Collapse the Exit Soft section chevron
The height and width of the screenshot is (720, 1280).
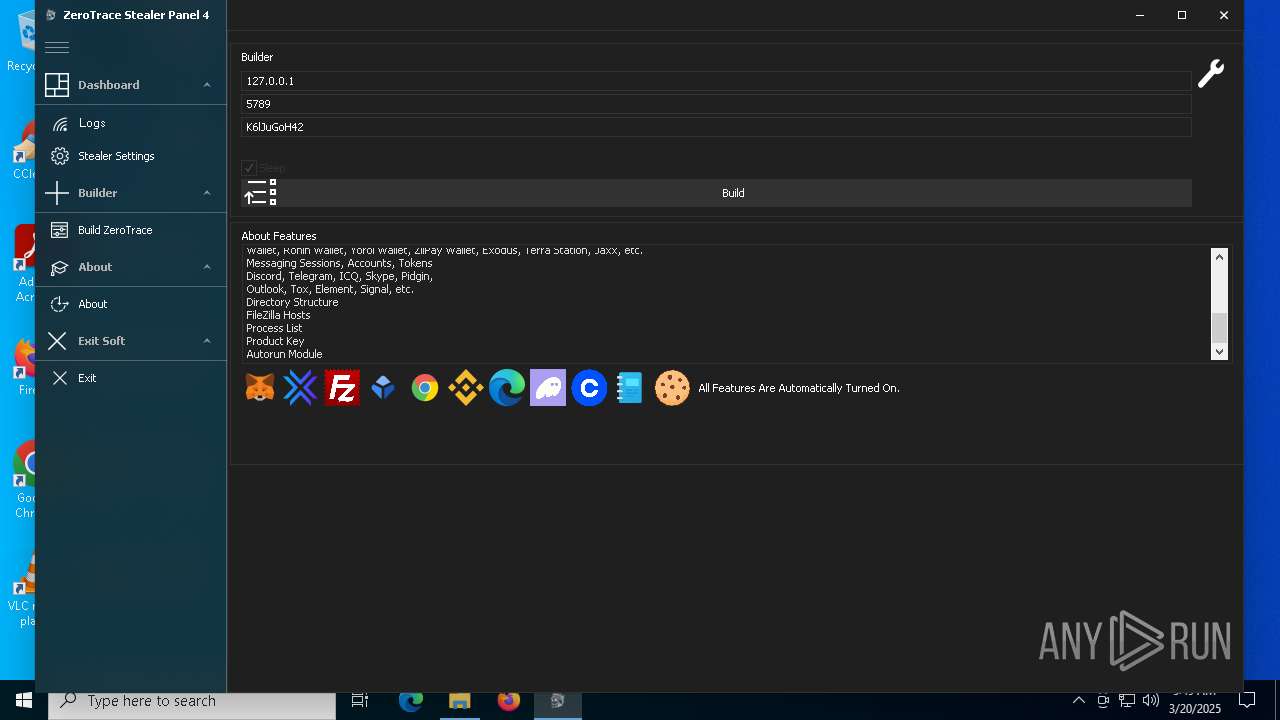coord(207,341)
